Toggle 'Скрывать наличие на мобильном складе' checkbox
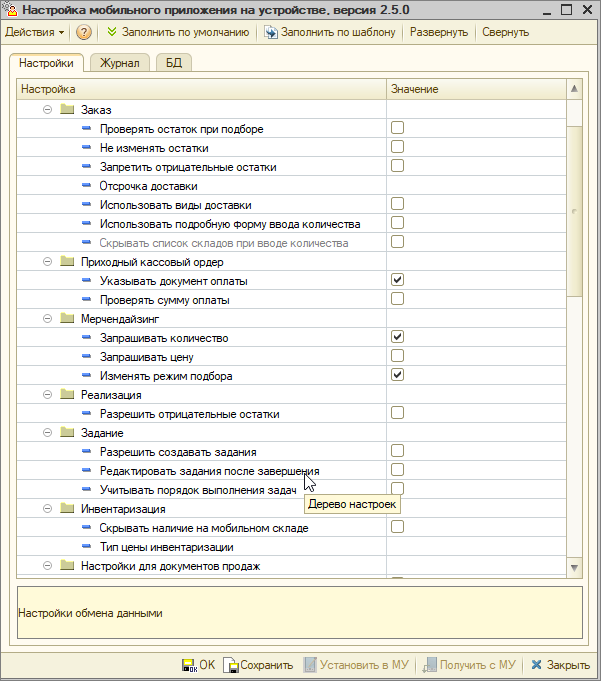The image size is (601, 681). [397, 527]
